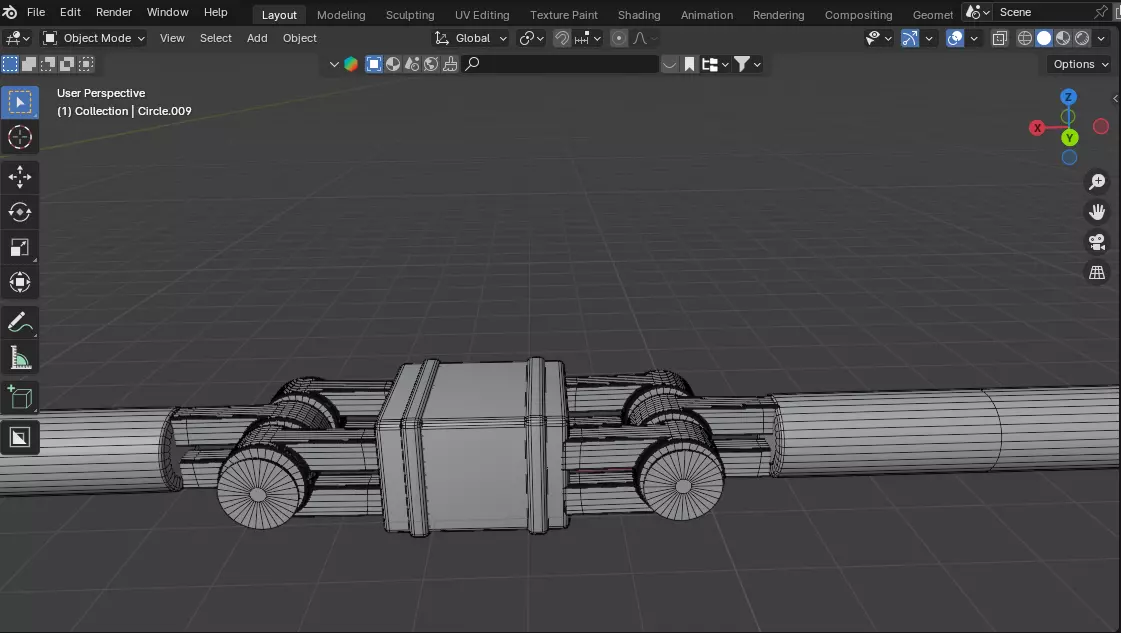Viewport: 1121px width, 633px height.
Task: Toggle X-Ray view
Action: 999,38
